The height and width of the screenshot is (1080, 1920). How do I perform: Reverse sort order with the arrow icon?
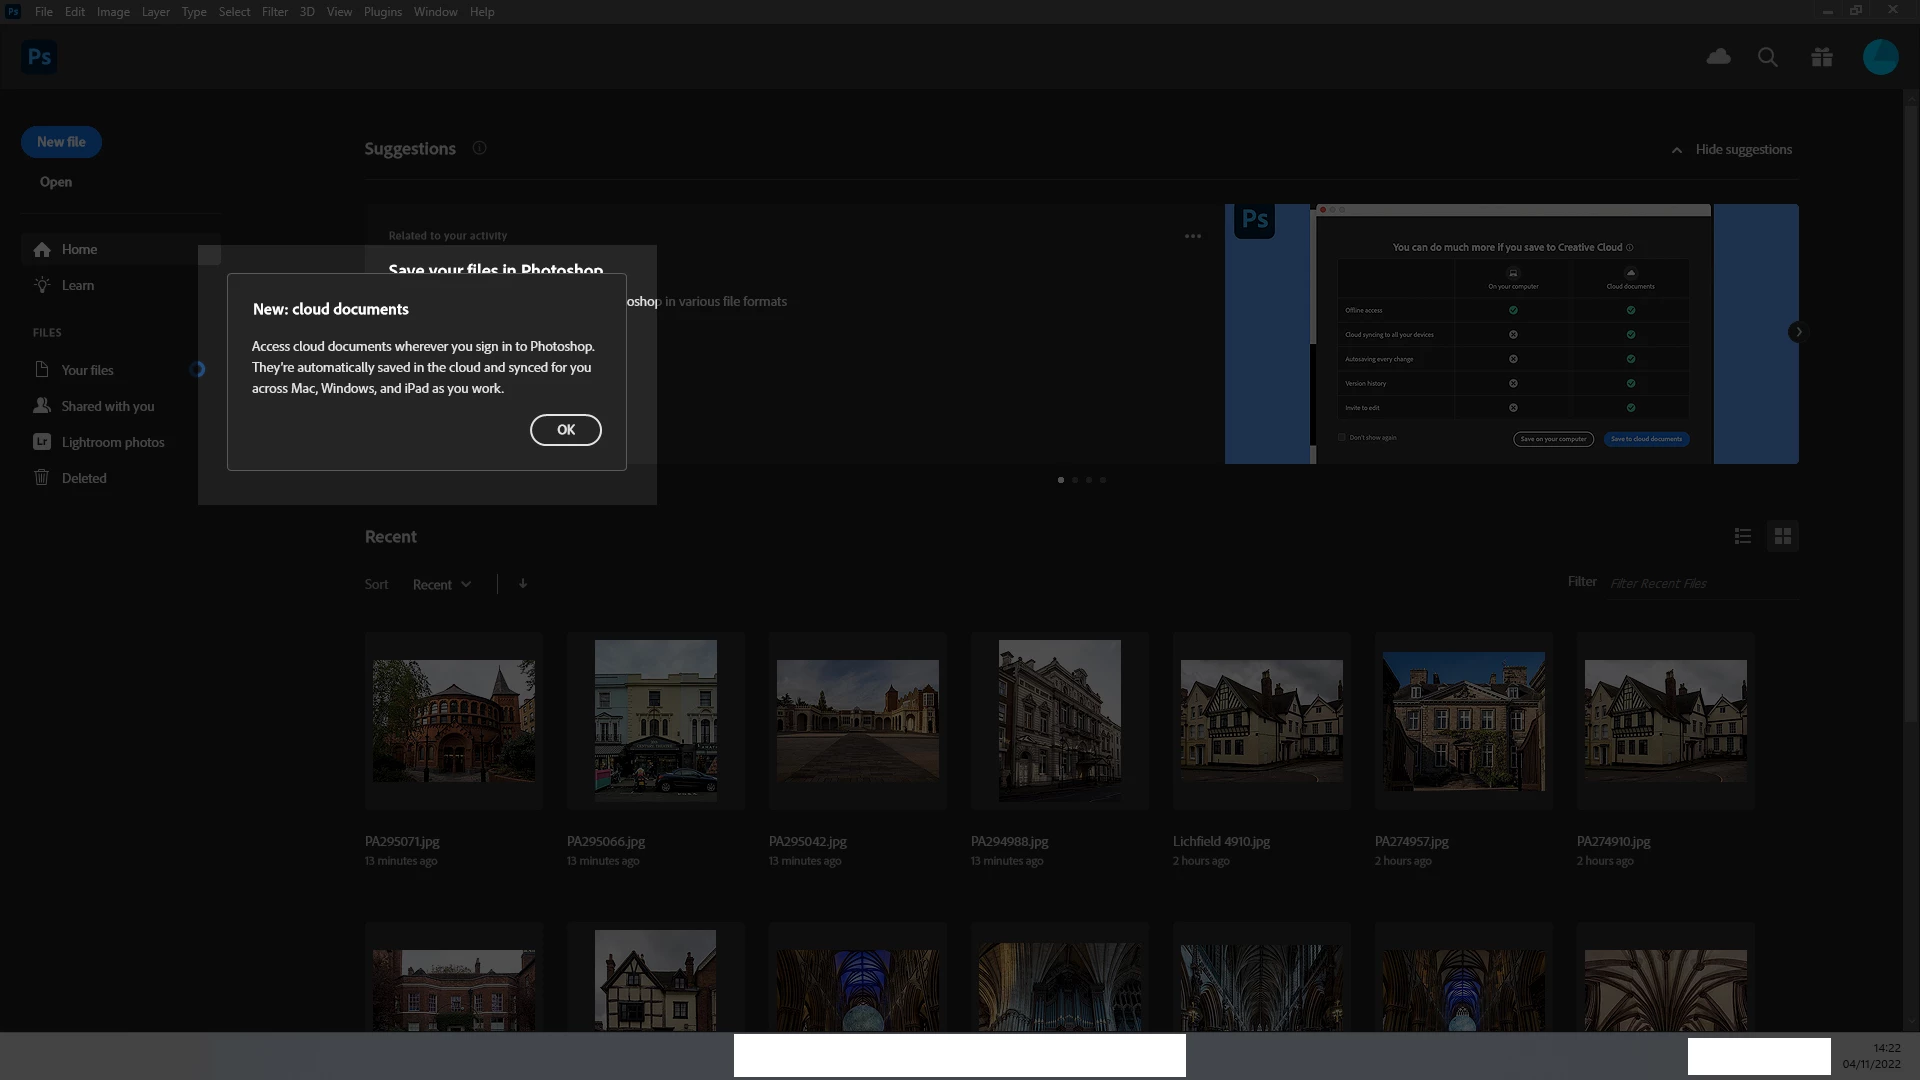(523, 584)
